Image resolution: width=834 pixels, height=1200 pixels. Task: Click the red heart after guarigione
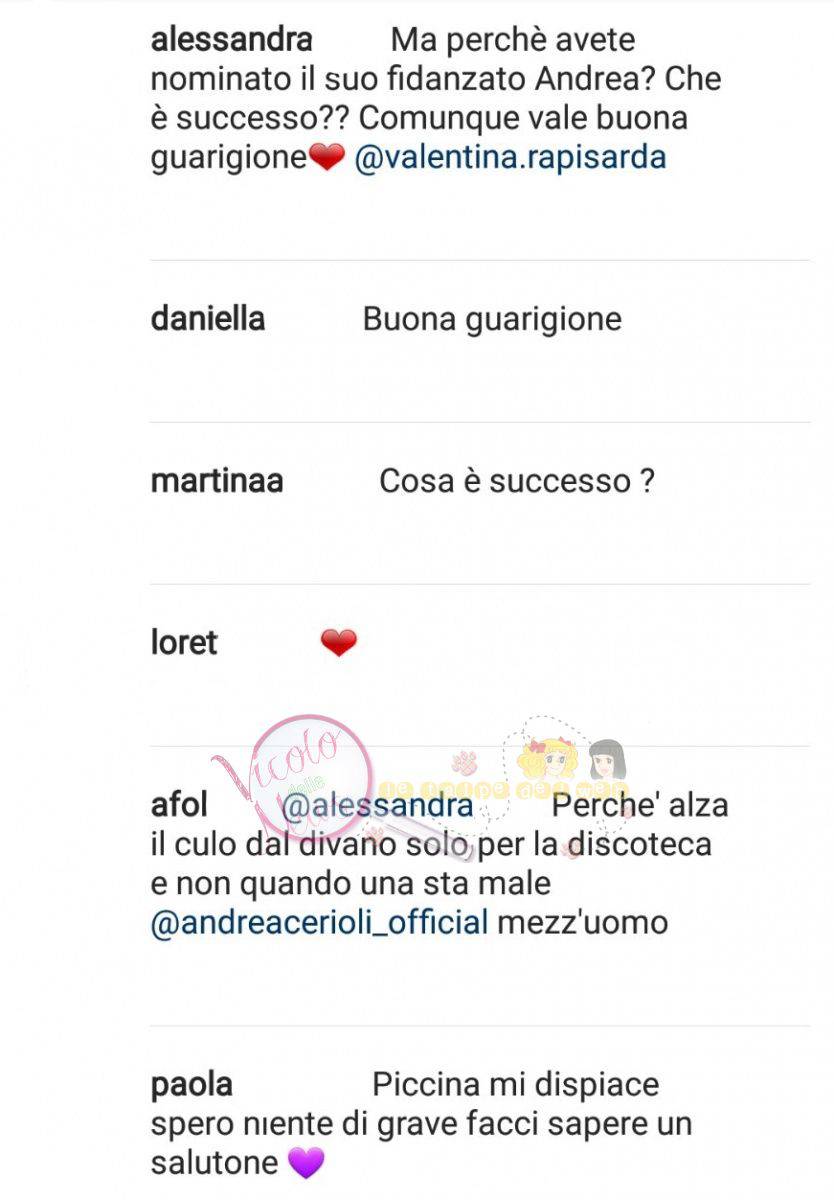click(327, 159)
